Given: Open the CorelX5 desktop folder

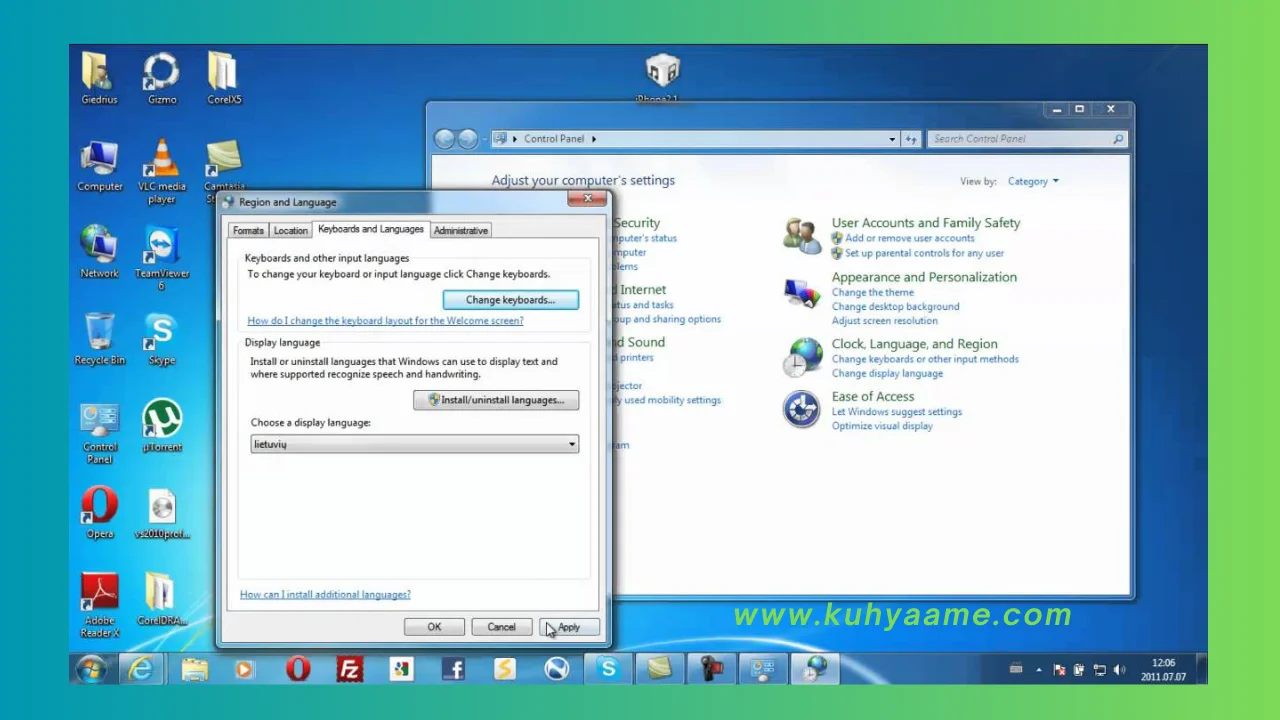Looking at the screenshot, I should [224, 77].
